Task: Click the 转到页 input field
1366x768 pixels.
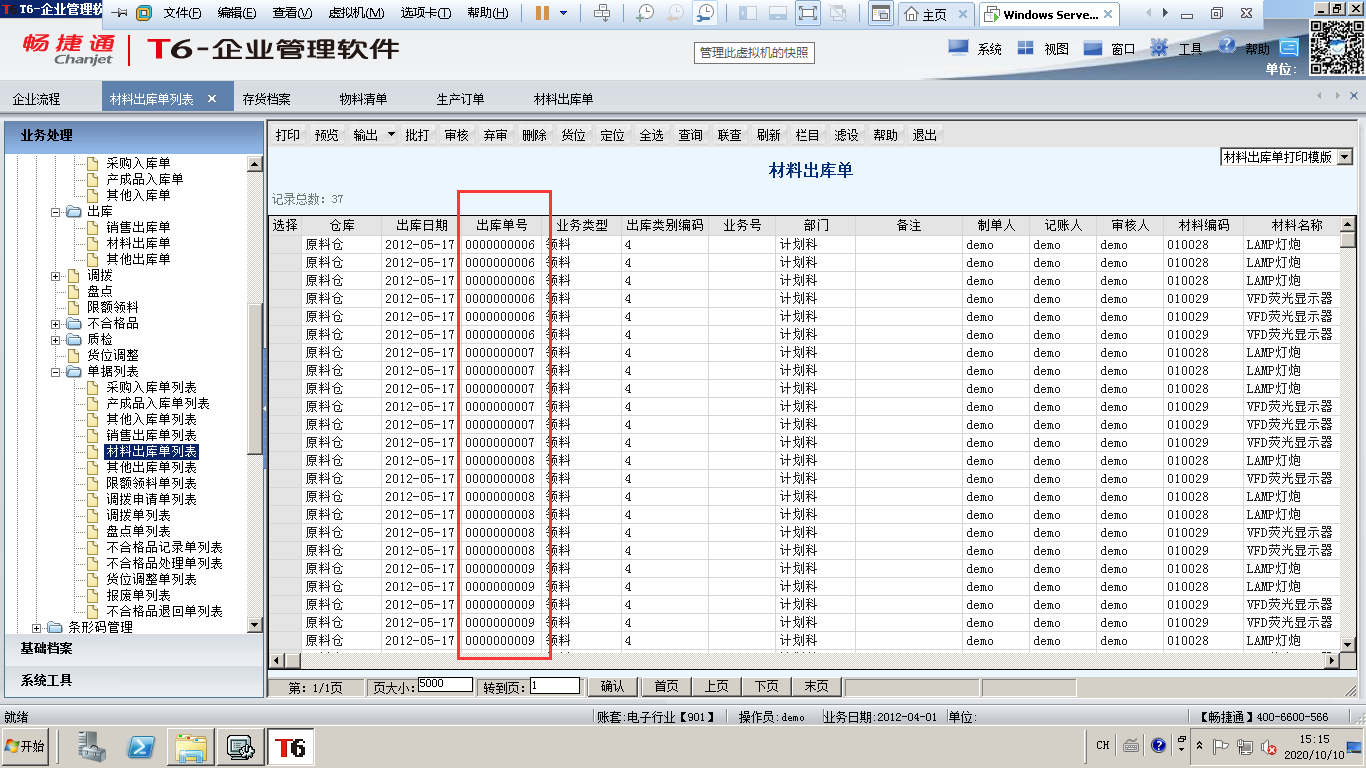Action: 555,686
